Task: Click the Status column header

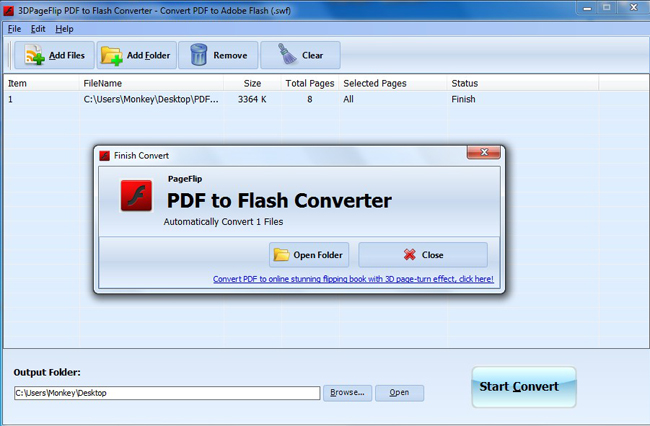Action: click(523, 83)
